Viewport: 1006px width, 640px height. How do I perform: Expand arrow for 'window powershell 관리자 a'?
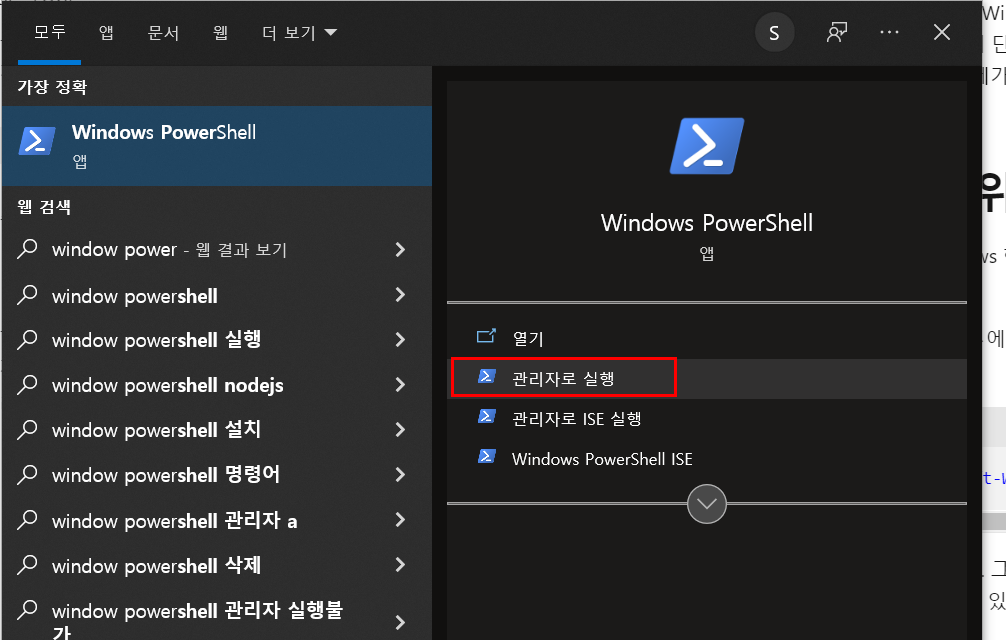coord(400,520)
